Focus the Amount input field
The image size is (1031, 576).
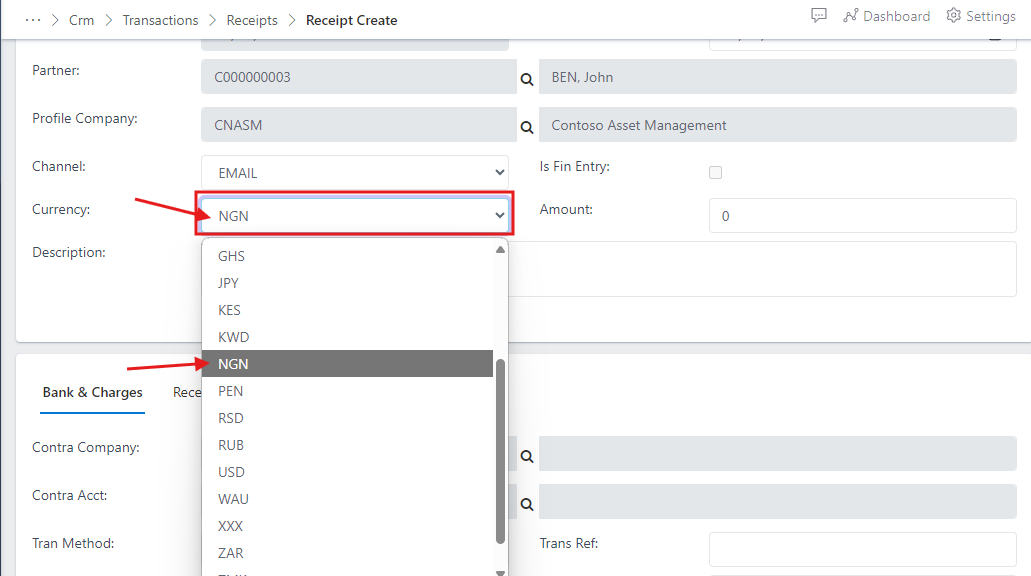(862, 215)
